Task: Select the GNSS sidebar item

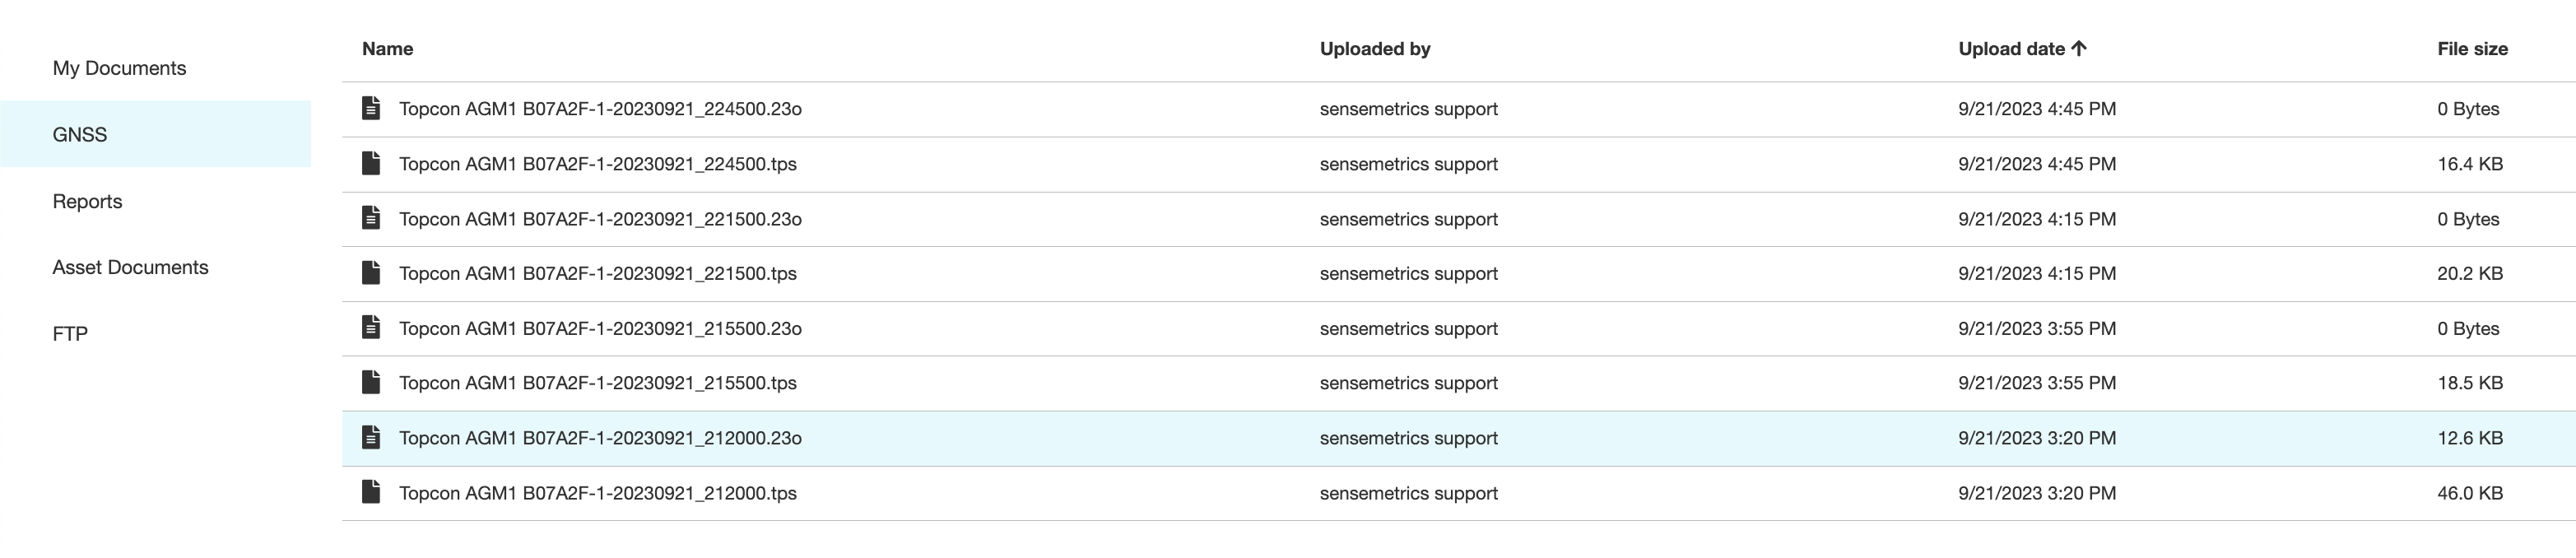Action: (155, 134)
